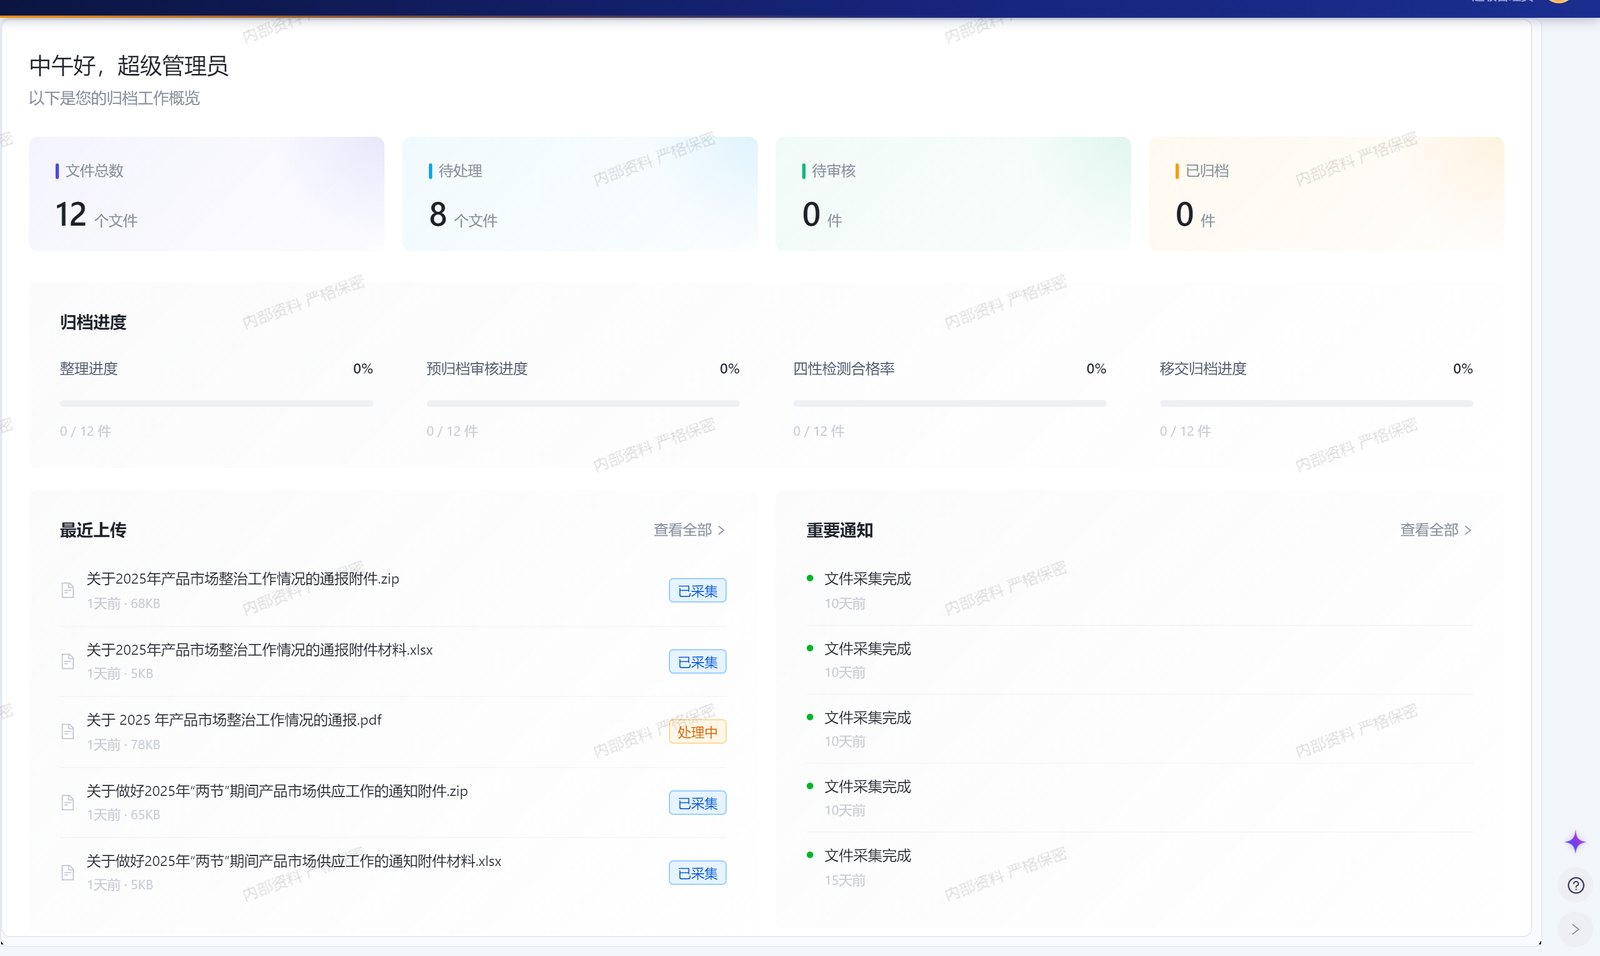Open file 关于 2025 年产品市场整治工作情况的通报.pdf
Screen dimensions: 1600x956
click(x=234, y=720)
